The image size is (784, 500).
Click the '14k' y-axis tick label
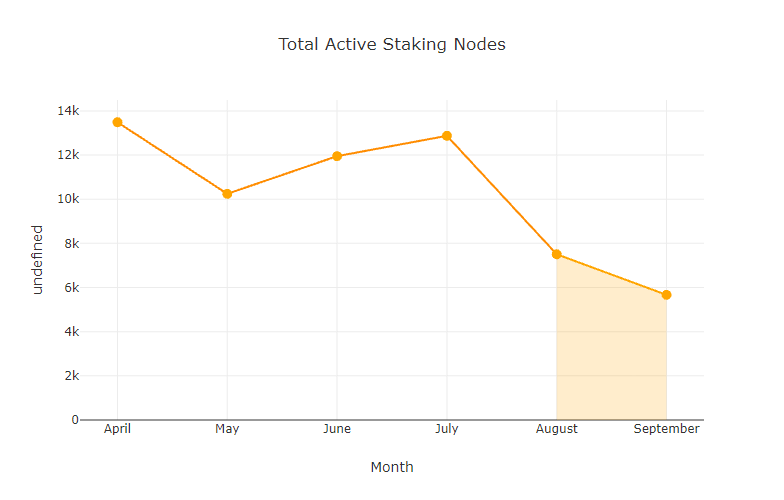pos(68,111)
